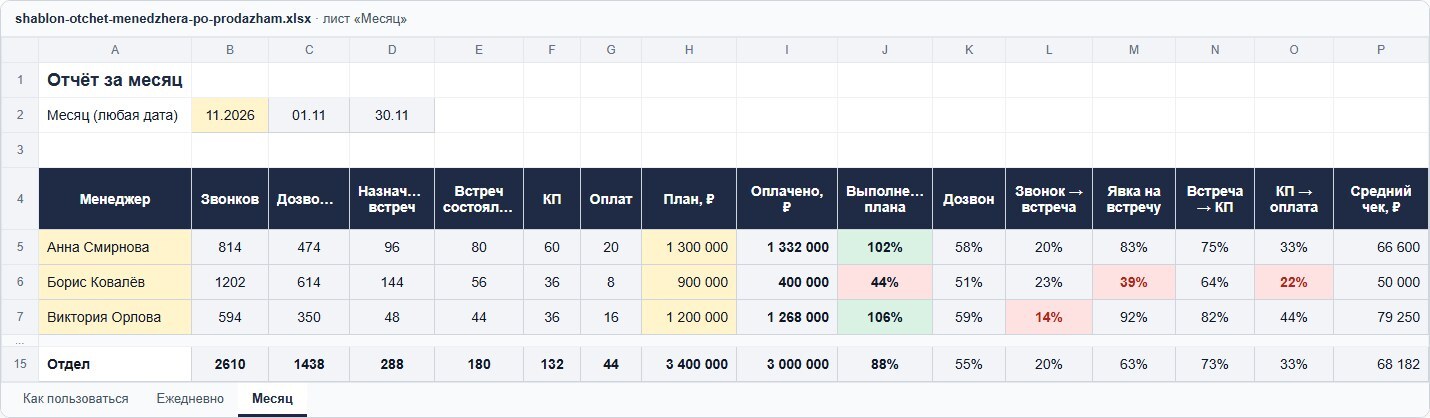Select the month input cell 11.2026

point(230,115)
